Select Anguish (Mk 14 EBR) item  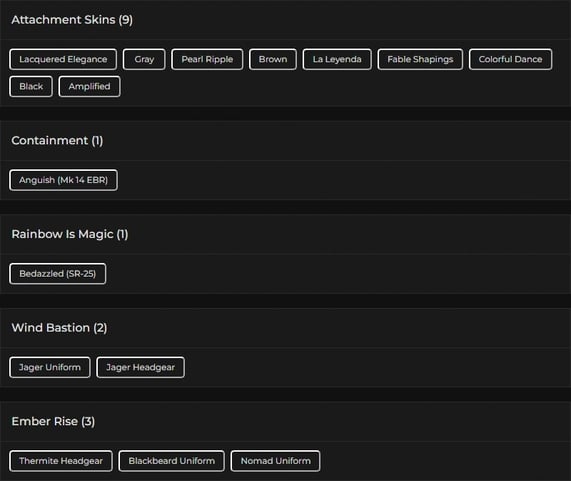coord(63,180)
